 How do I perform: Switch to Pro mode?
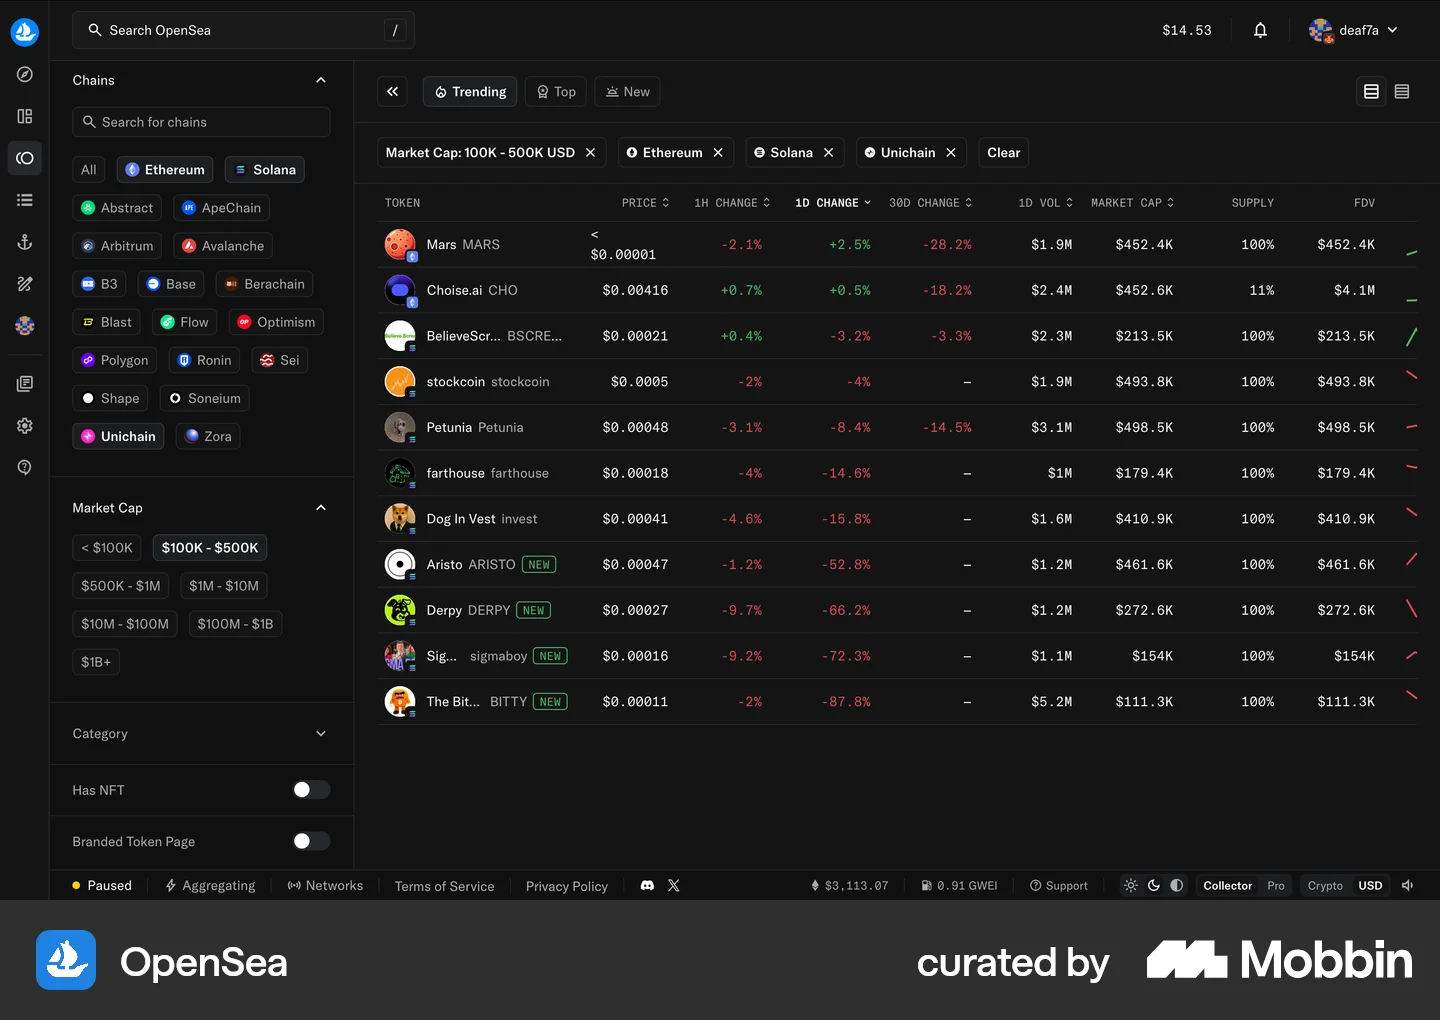[1276, 886]
